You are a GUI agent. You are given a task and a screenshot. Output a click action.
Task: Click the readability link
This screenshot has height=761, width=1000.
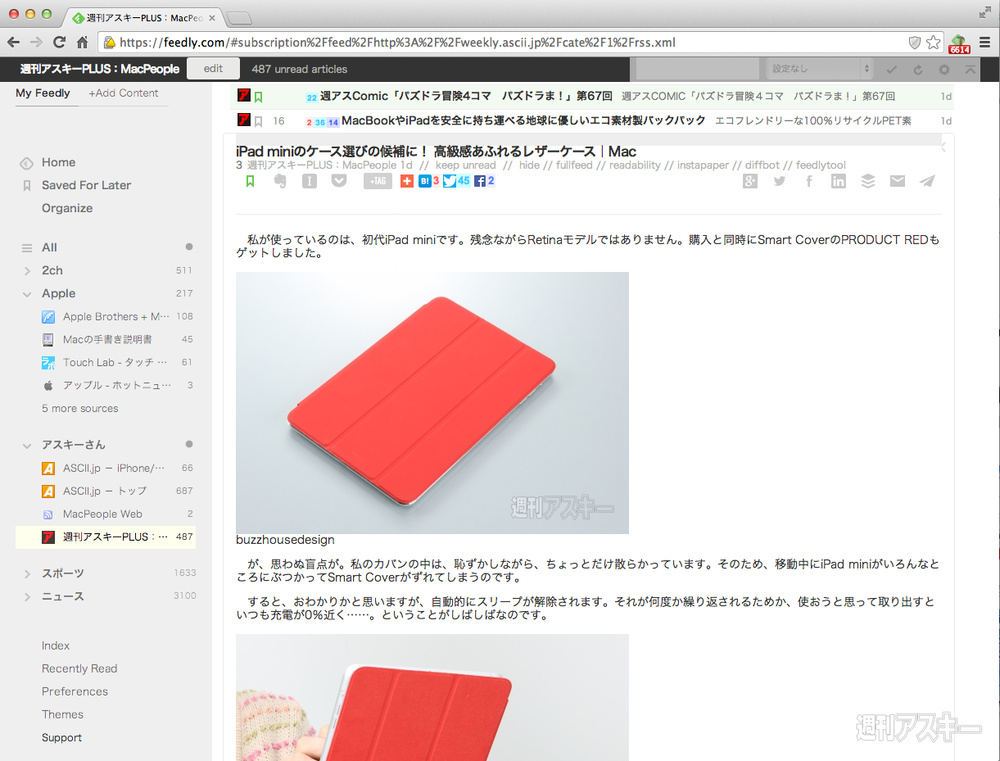point(635,165)
